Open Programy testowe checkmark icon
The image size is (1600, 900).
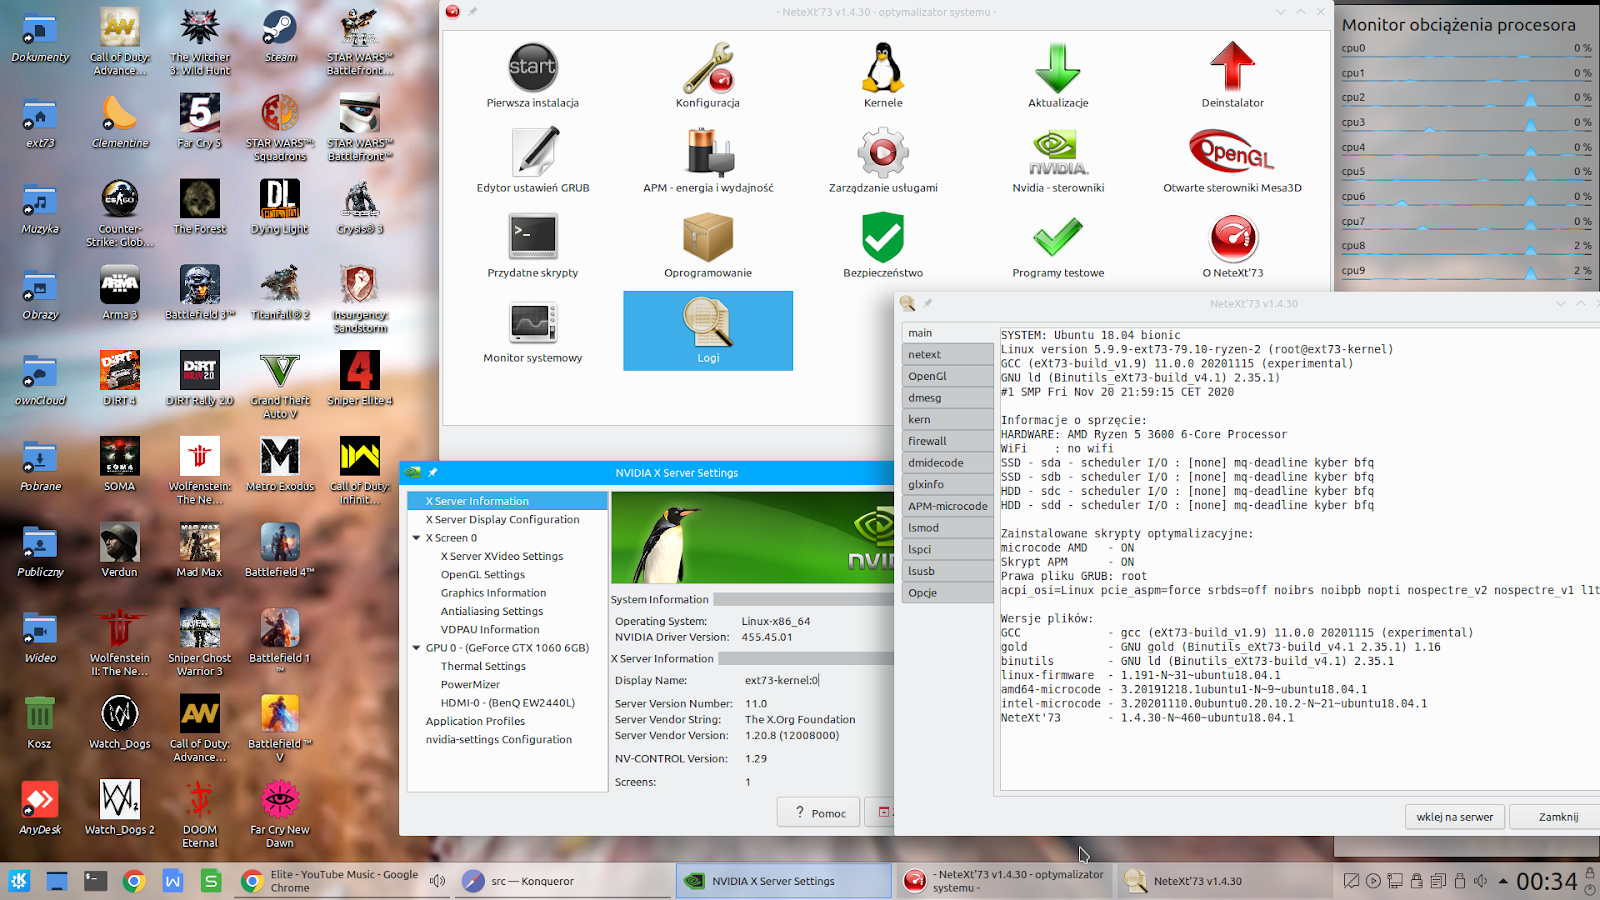1058,238
